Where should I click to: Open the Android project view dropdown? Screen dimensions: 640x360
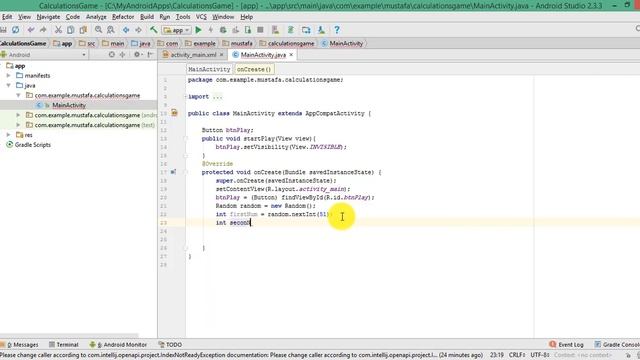point(44,55)
